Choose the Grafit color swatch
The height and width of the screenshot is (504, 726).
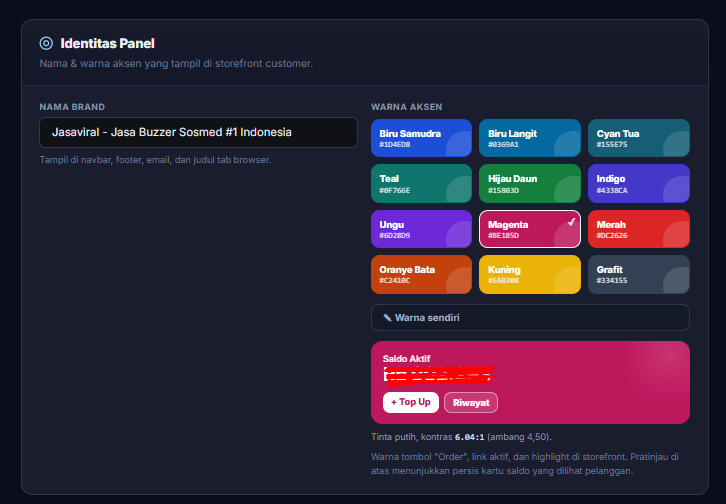(x=638, y=274)
